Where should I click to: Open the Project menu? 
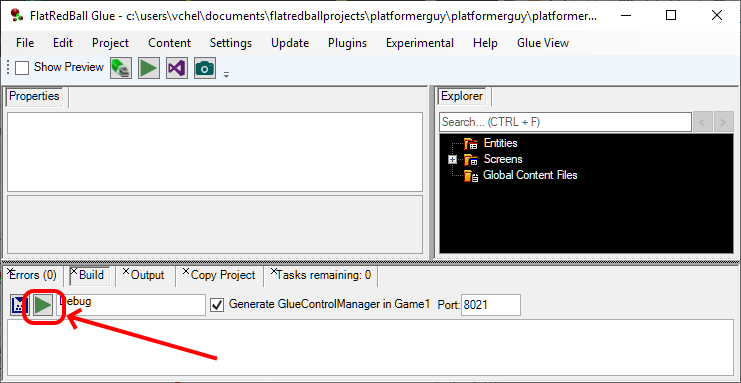[110, 43]
